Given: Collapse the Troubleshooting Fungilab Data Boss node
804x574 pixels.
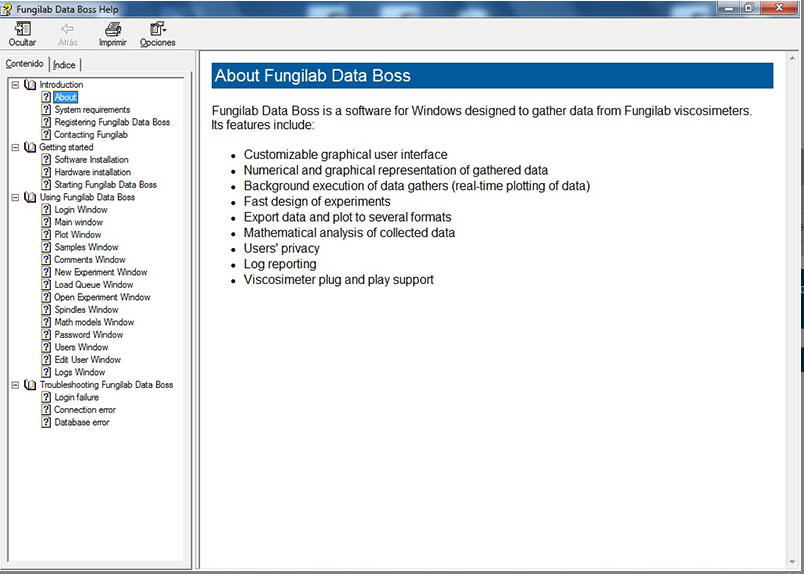Looking at the screenshot, I should point(15,385).
